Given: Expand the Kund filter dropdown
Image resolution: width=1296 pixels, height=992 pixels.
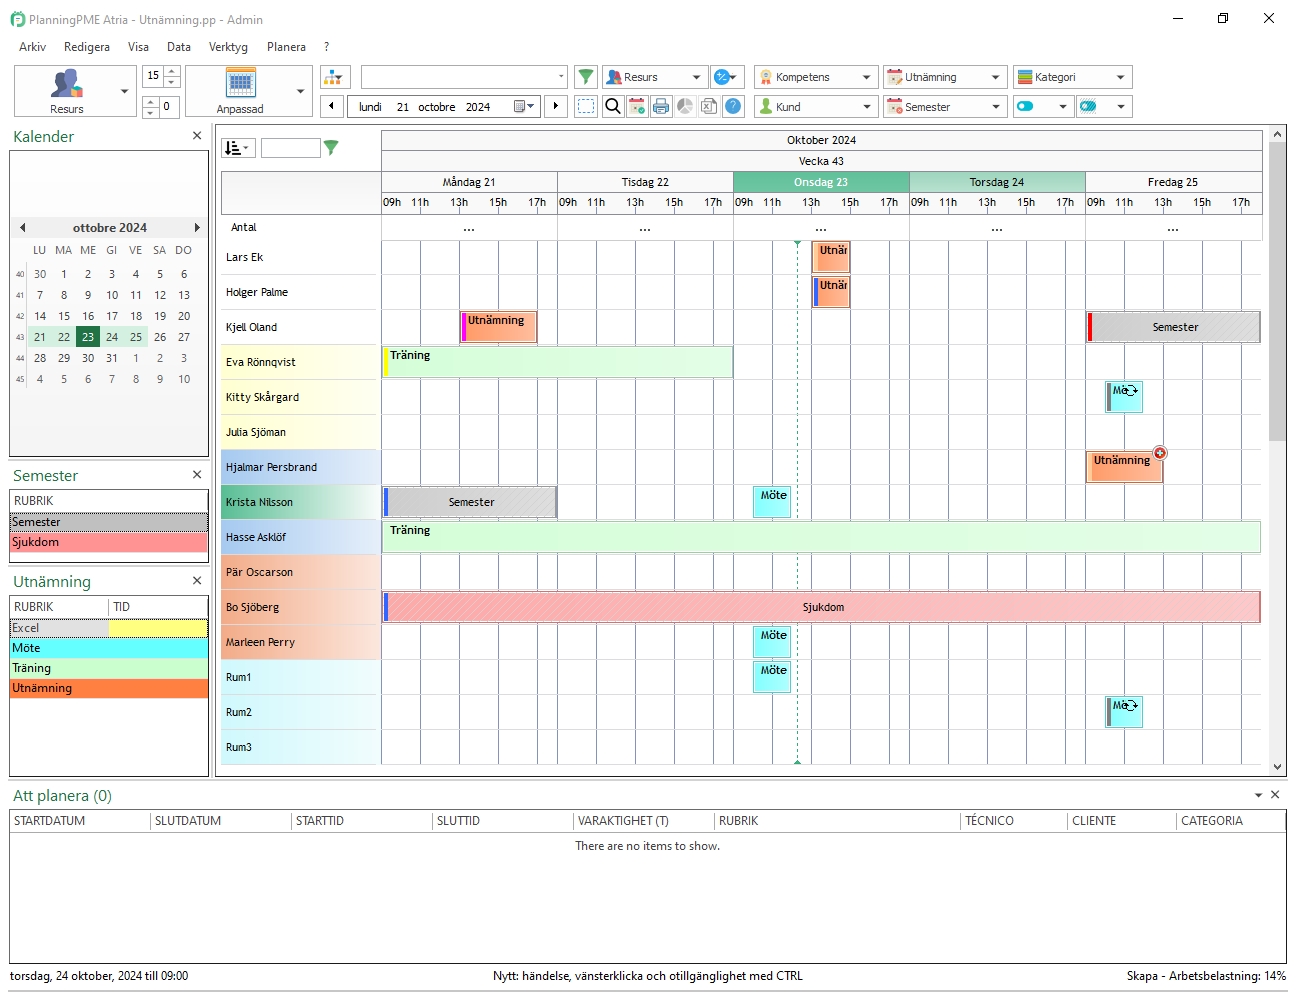Looking at the screenshot, I should pyautogui.click(x=866, y=106).
